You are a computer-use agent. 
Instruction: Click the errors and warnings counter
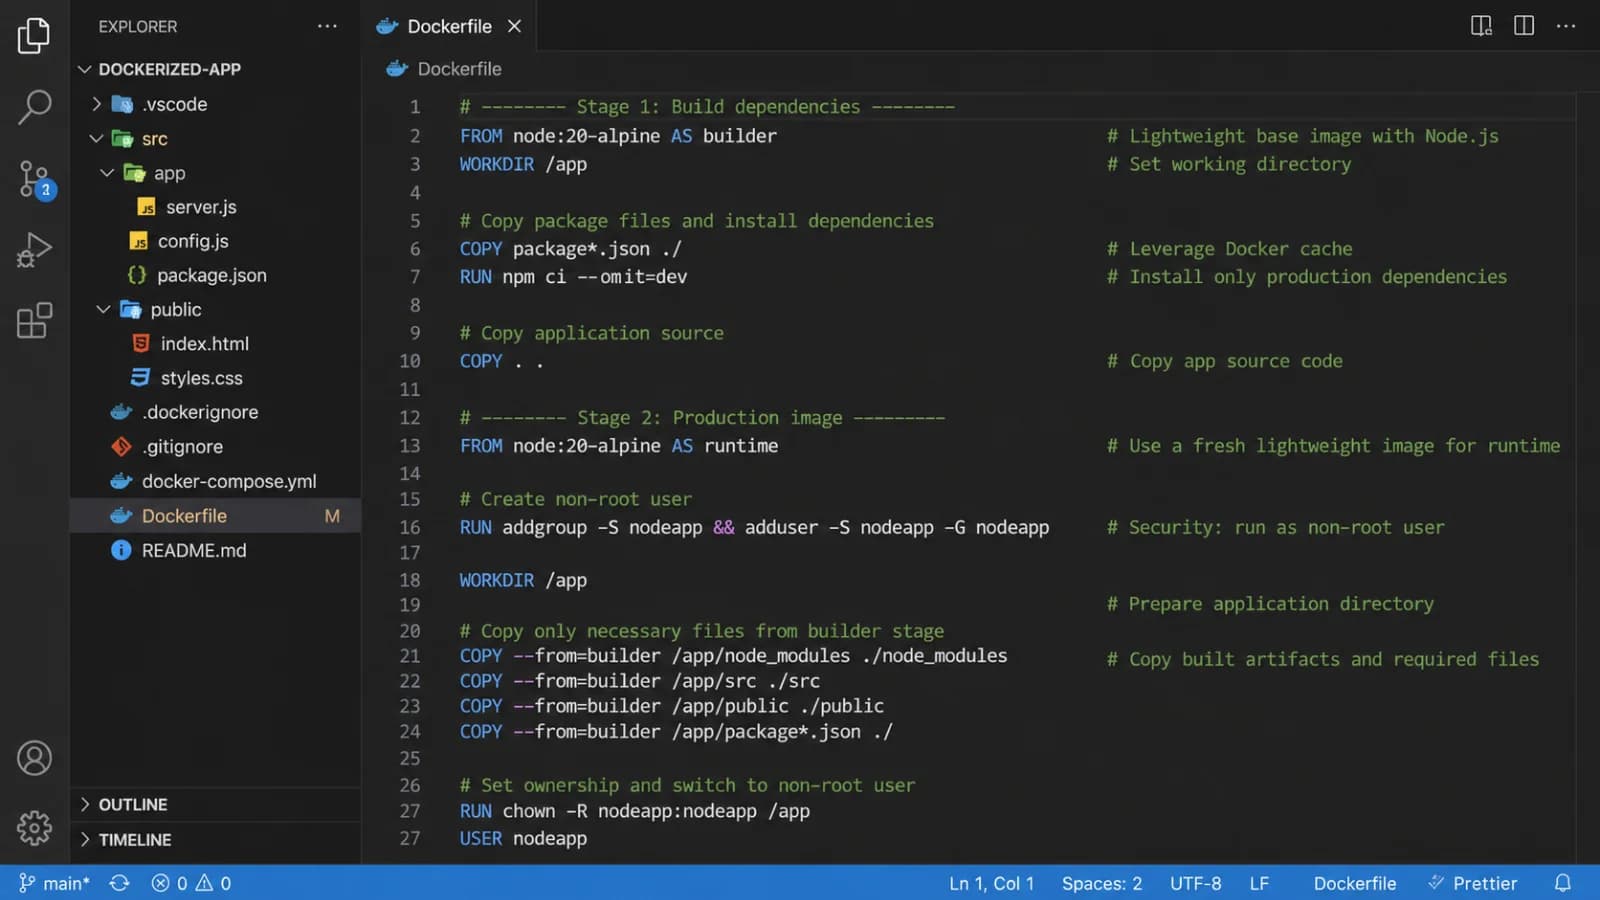tap(191, 883)
